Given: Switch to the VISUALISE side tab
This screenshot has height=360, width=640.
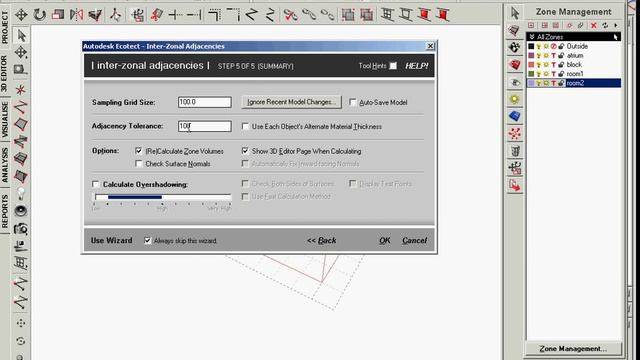Looking at the screenshot, I should [x=4, y=120].
